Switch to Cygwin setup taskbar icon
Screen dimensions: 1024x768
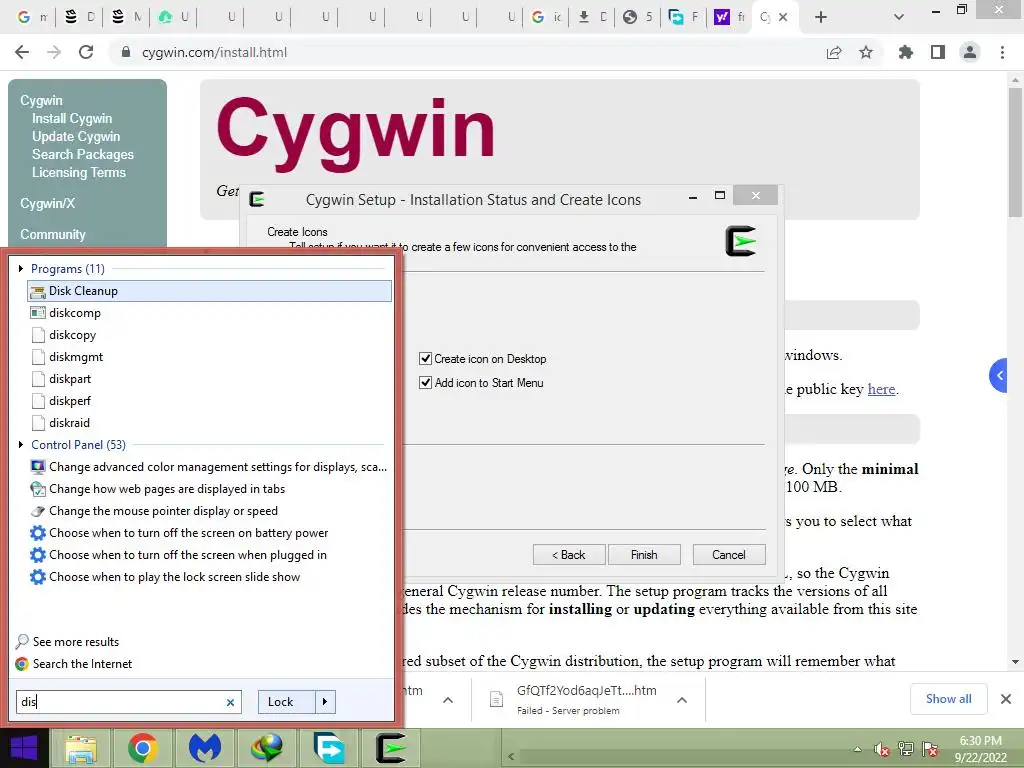391,748
